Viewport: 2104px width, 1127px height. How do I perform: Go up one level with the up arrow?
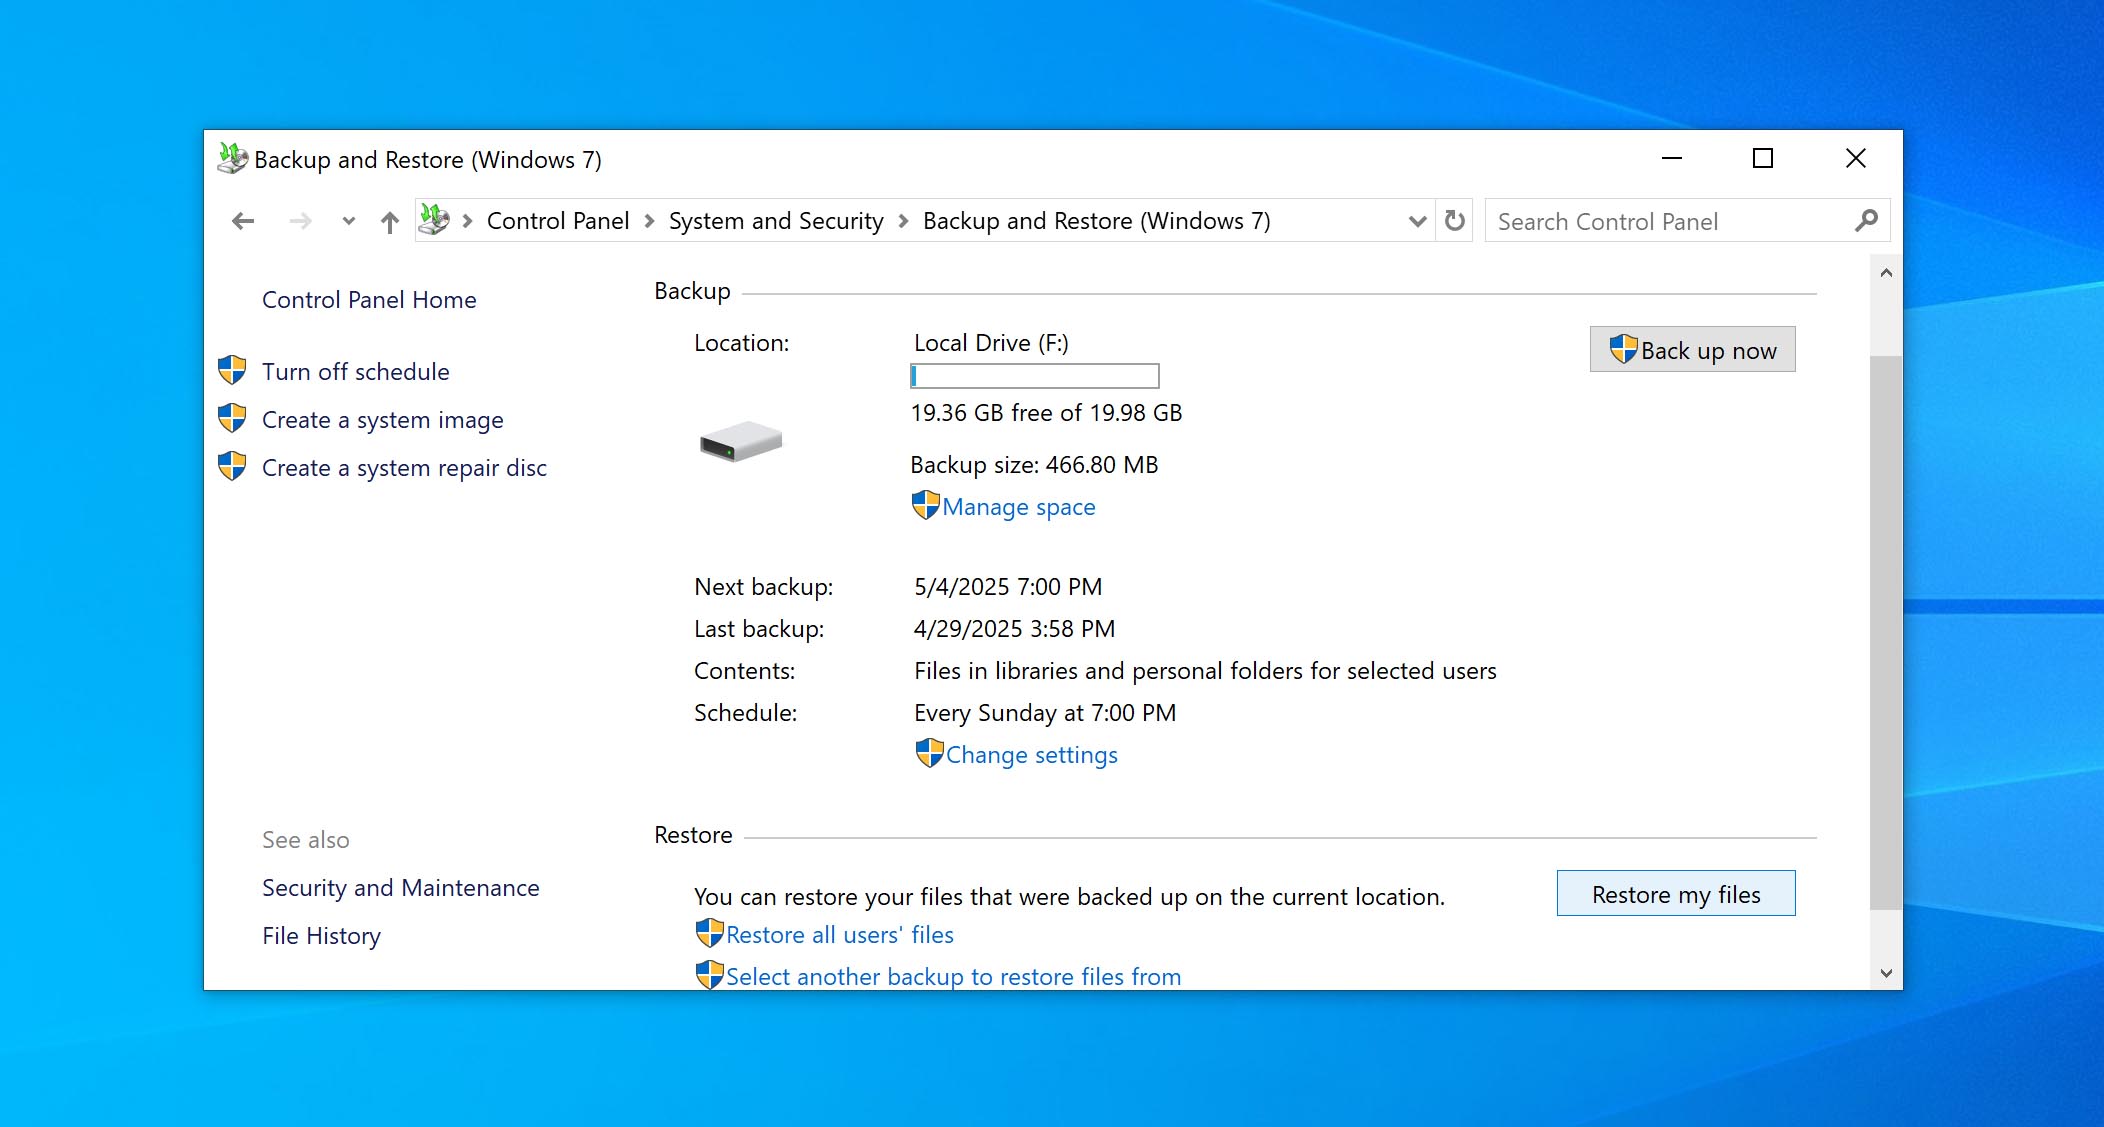[390, 221]
